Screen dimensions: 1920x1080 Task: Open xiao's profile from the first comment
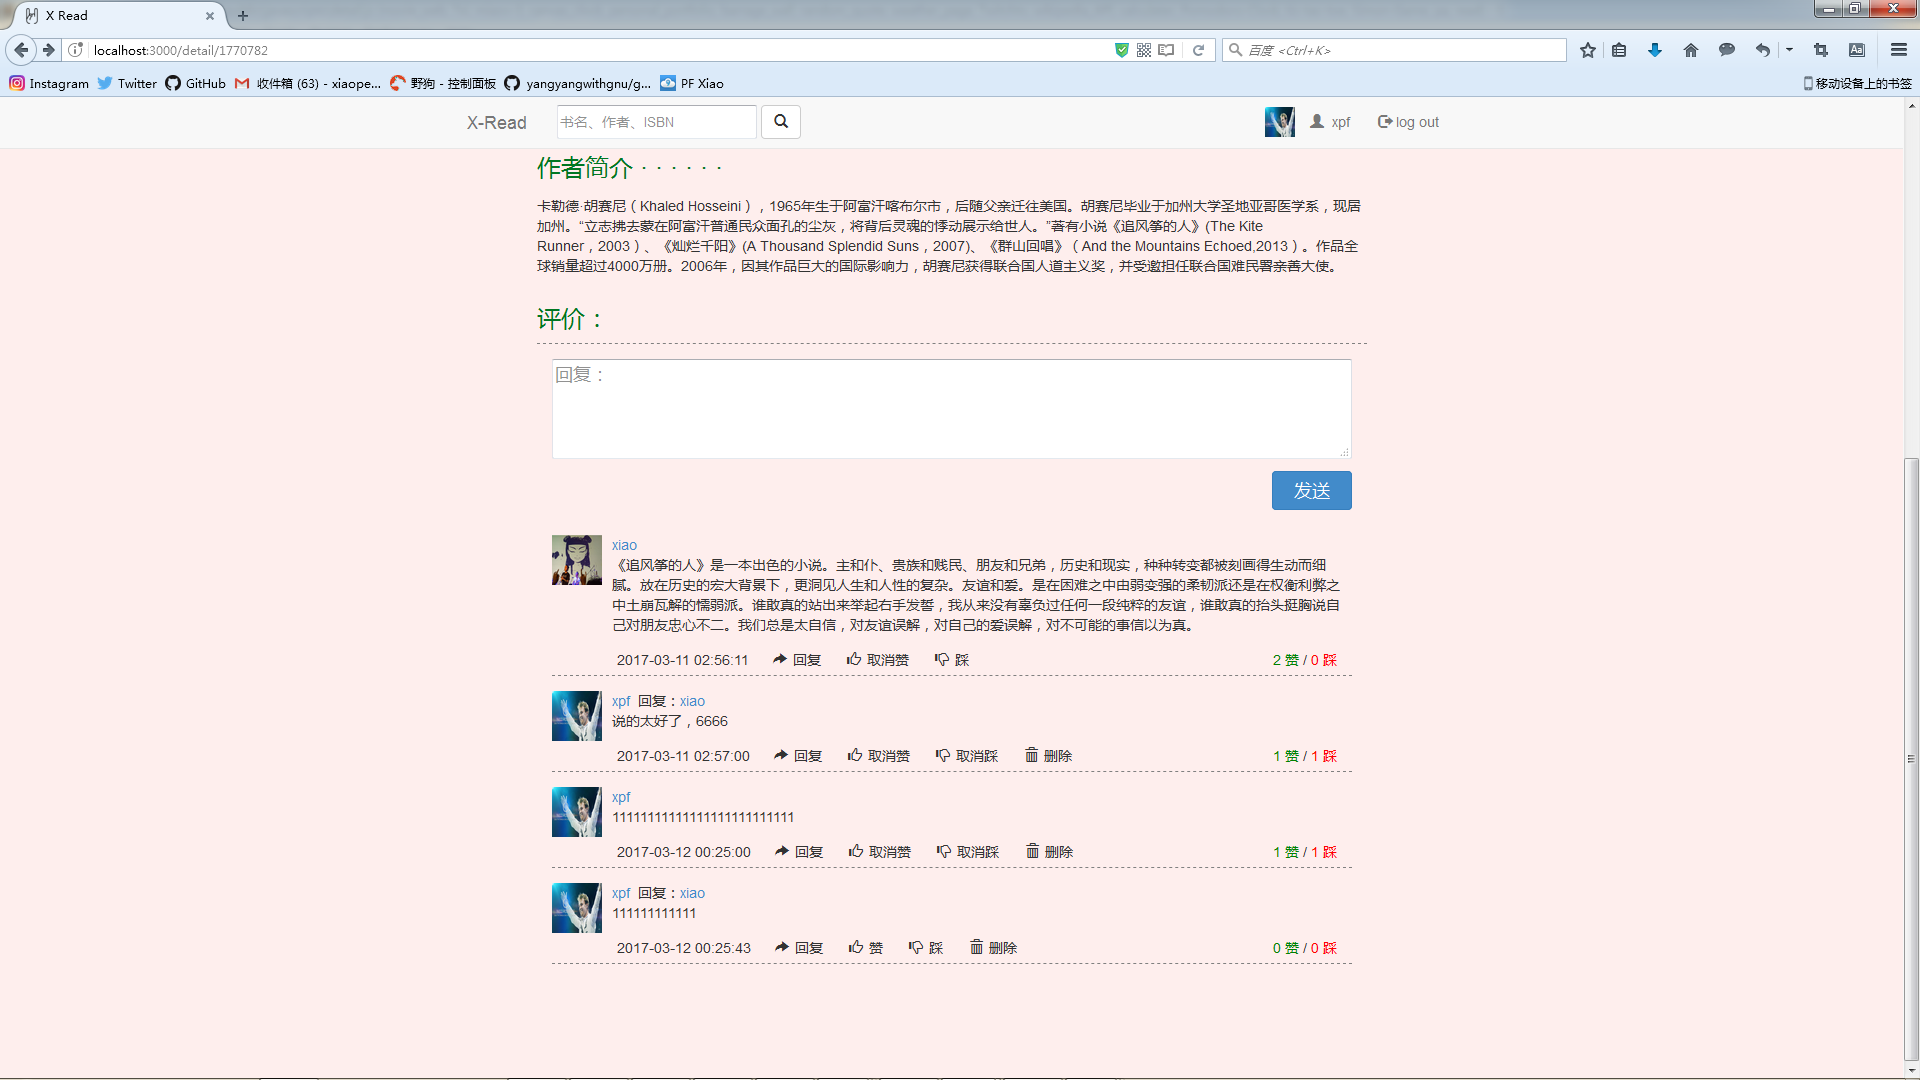click(x=624, y=545)
